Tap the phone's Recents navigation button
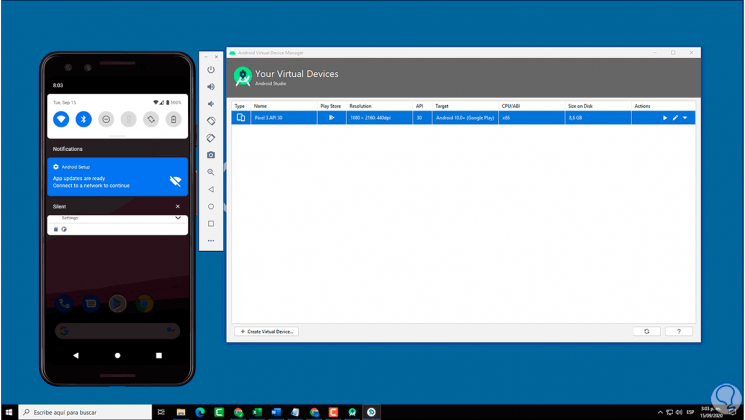The height and width of the screenshot is (420, 745). pyautogui.click(x=159, y=355)
